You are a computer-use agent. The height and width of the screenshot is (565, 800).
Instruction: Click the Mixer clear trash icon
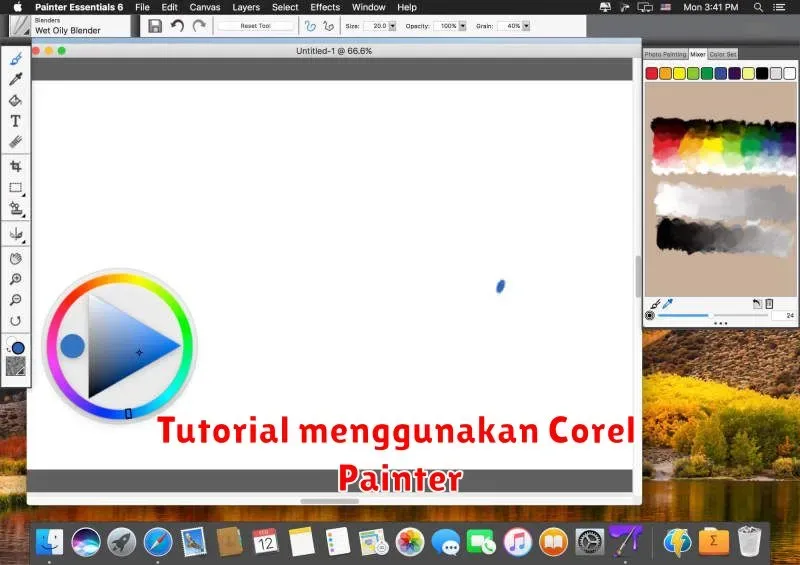pos(769,304)
